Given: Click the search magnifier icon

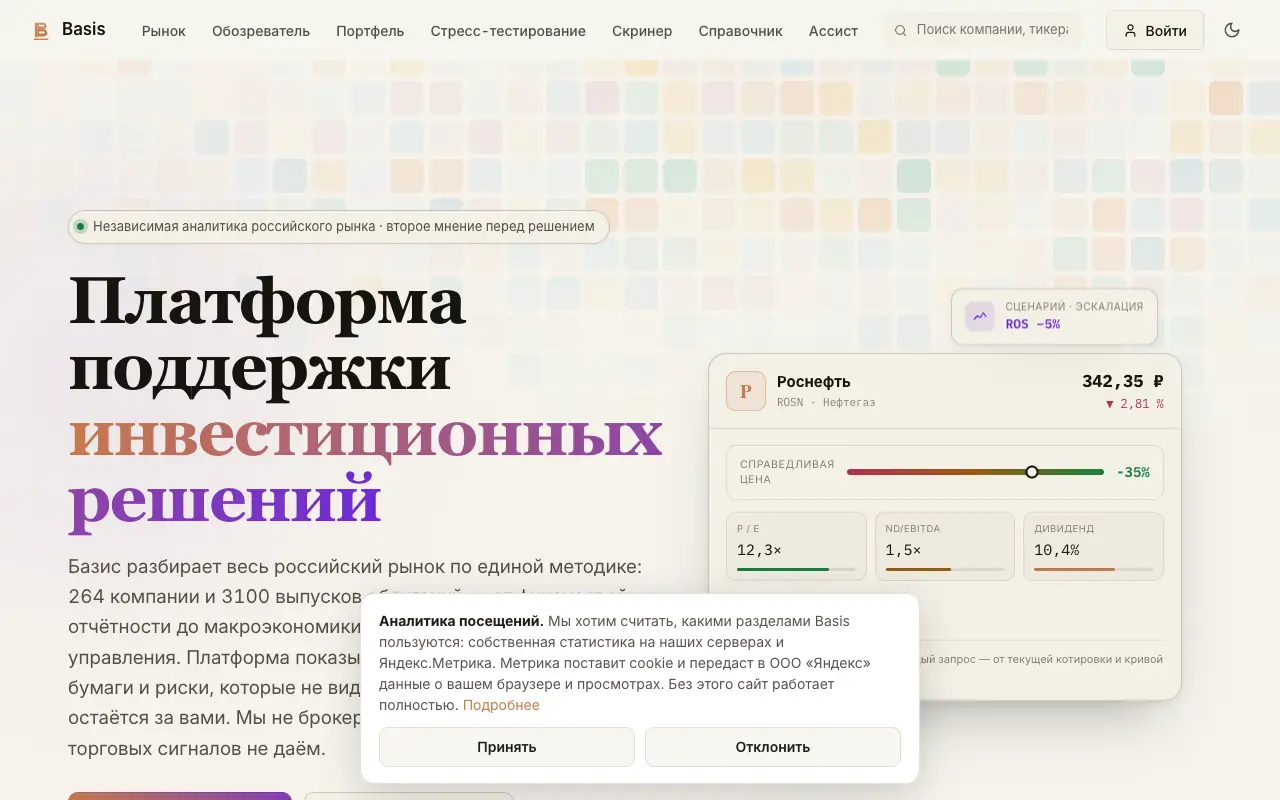Looking at the screenshot, I should point(900,30).
